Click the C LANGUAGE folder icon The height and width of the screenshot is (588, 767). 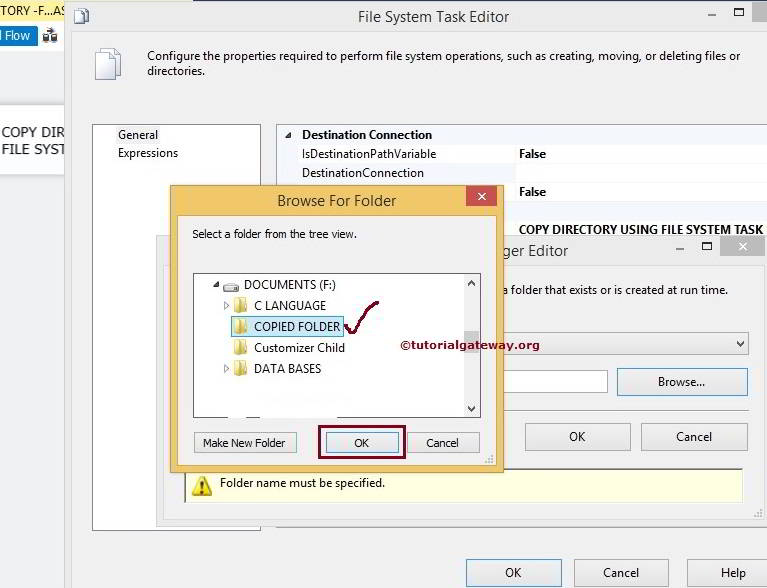240,306
